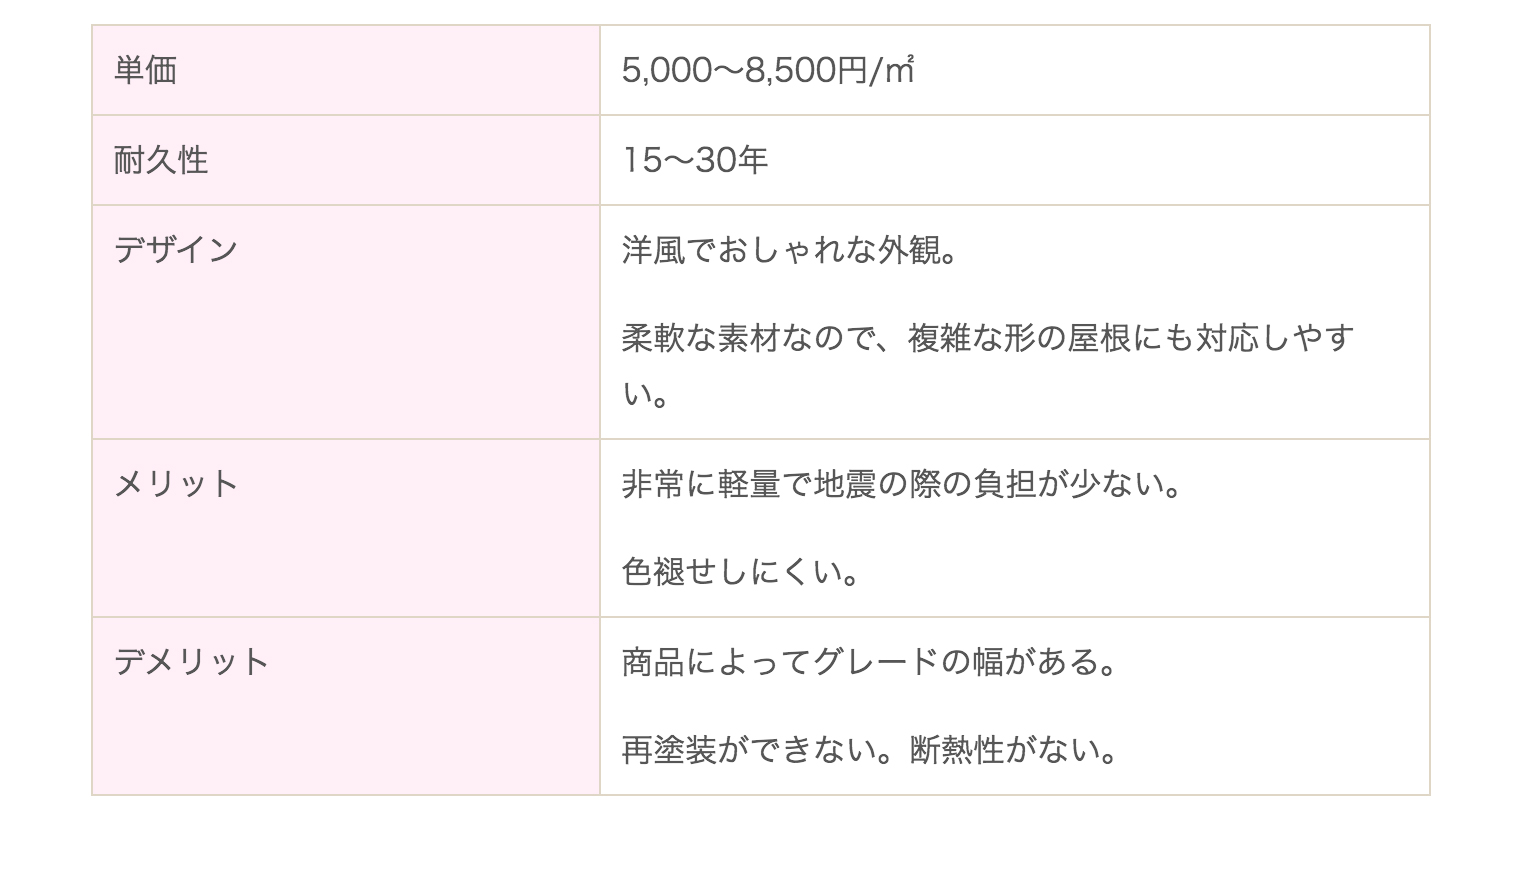Click the text 洋風でおしゃれな外観。
The height and width of the screenshot is (895, 1521).
[790, 250]
